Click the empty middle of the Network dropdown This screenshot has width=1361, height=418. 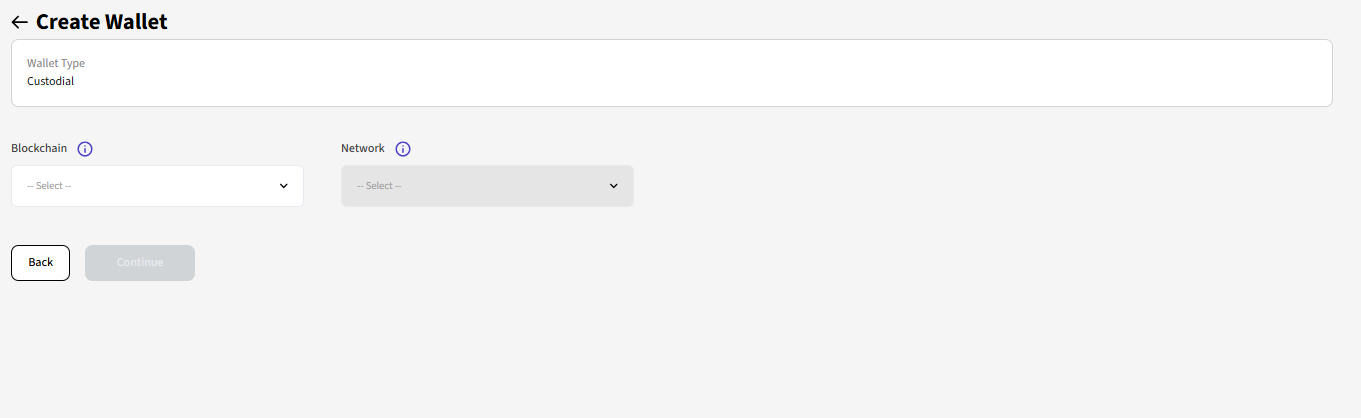pos(500,186)
